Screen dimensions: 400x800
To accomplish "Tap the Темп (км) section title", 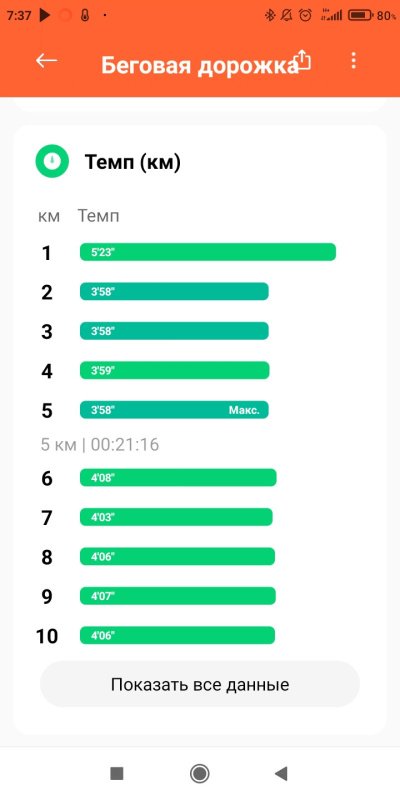I will 132,162.
